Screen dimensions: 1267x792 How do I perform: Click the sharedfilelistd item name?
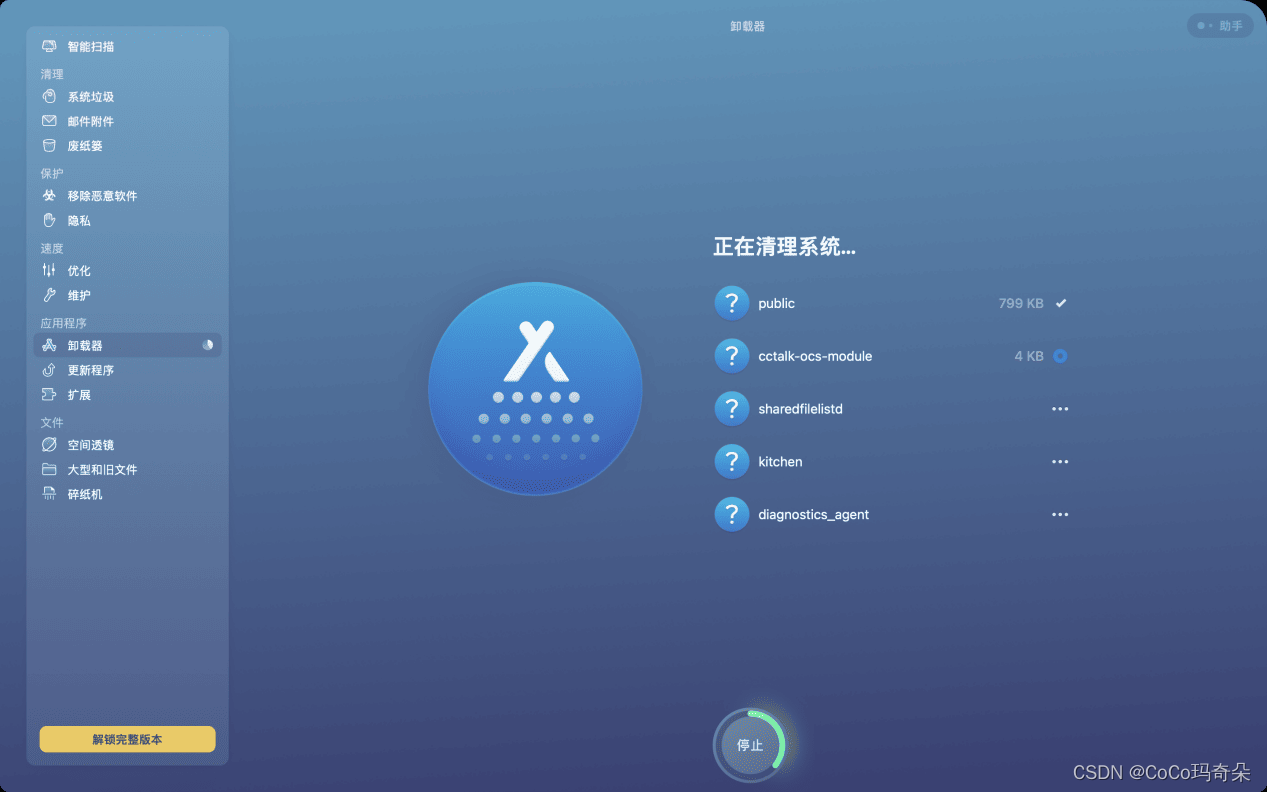click(801, 409)
